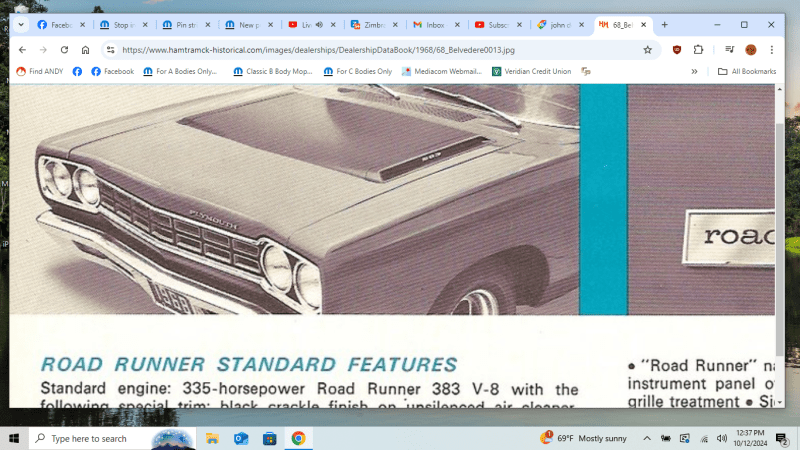Bookmark this page with the star
Image resolution: width=800 pixels, height=450 pixels.
click(x=647, y=49)
